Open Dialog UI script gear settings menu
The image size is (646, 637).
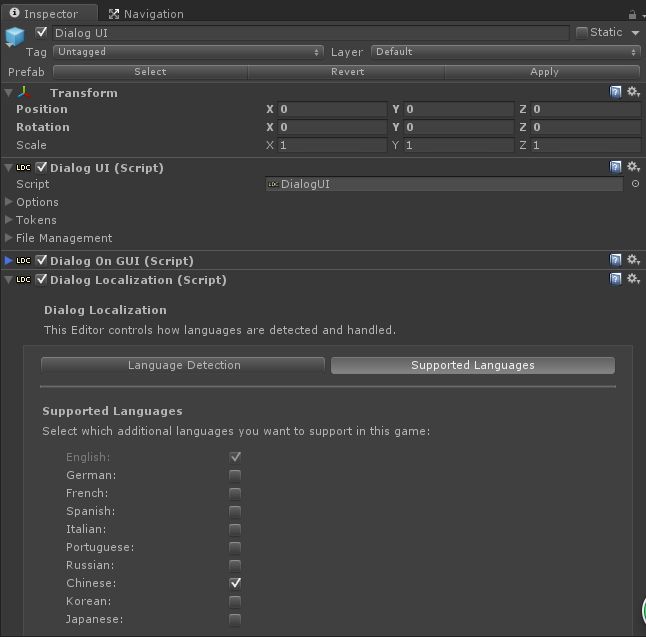click(x=633, y=167)
